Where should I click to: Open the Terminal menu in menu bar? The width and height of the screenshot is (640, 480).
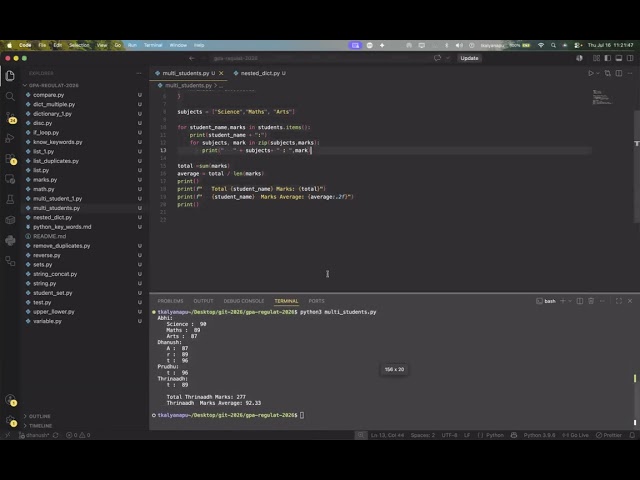coord(153,45)
